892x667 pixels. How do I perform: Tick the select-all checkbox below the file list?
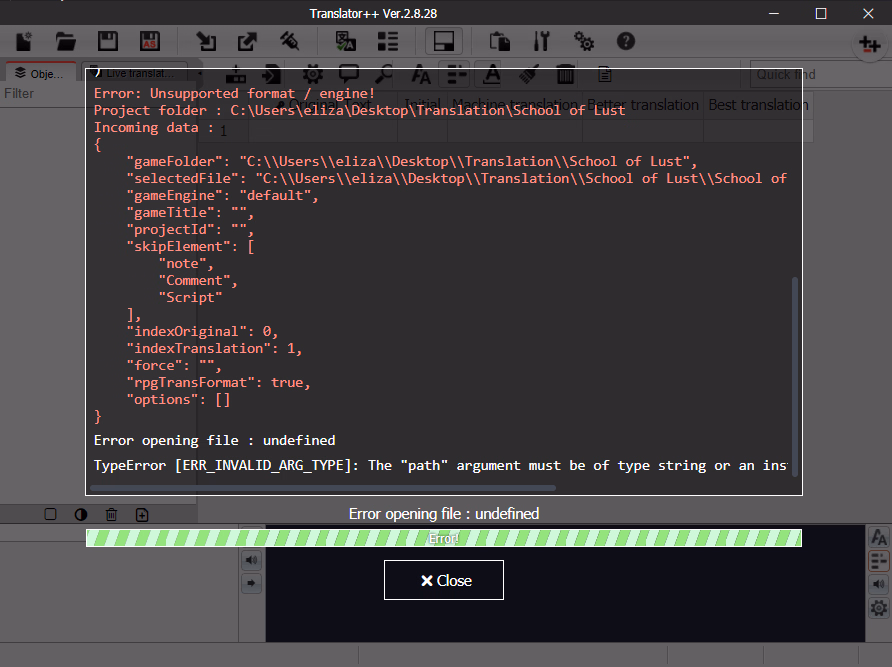(x=50, y=514)
